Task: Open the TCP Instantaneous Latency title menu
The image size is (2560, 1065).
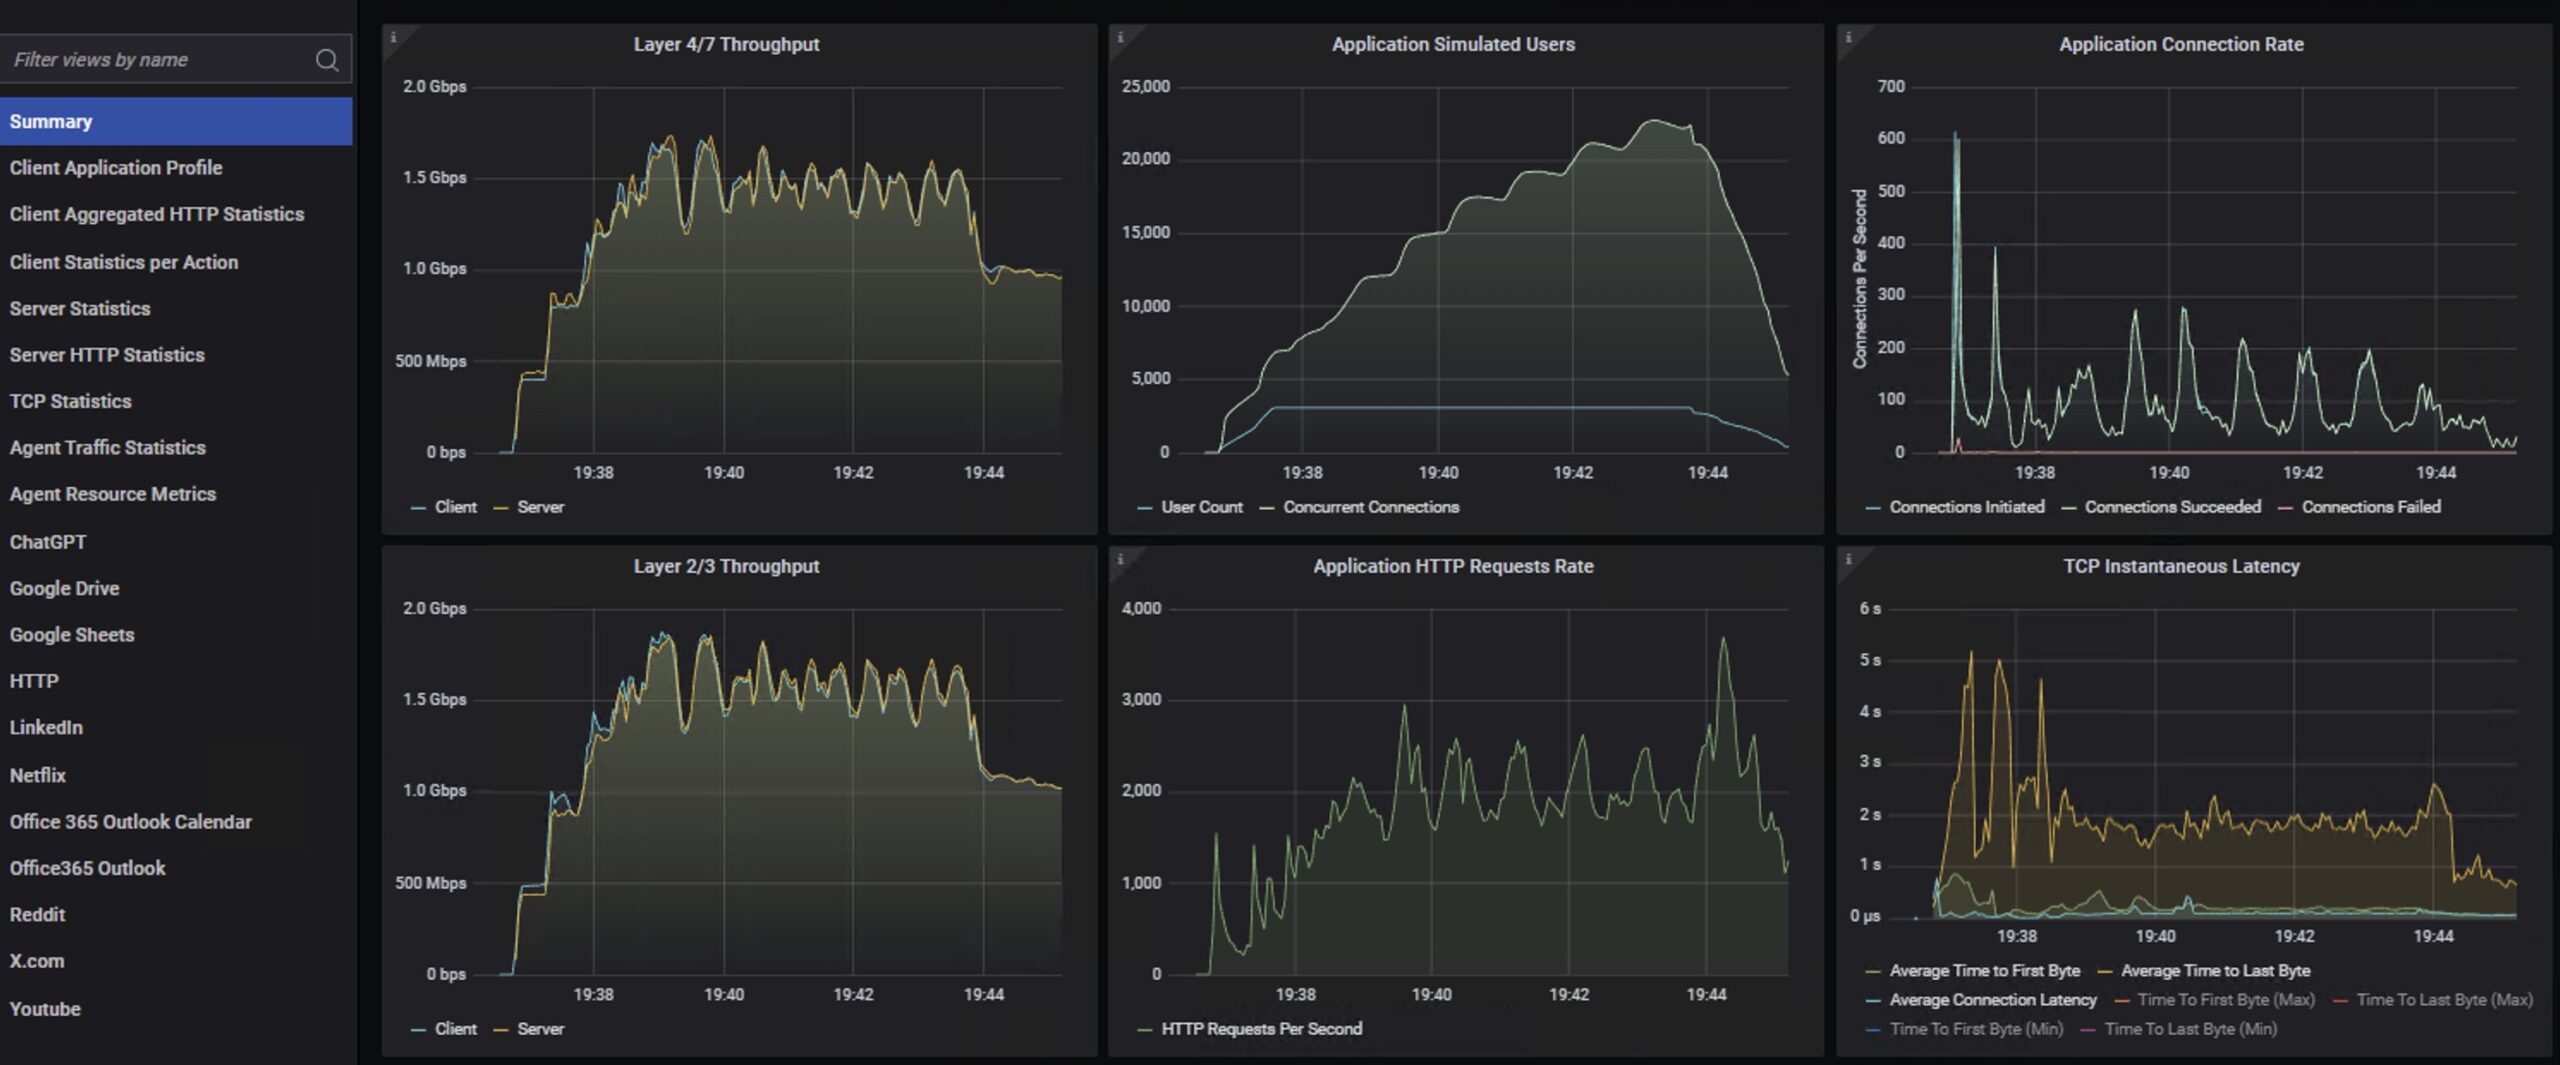Action: 2181,566
